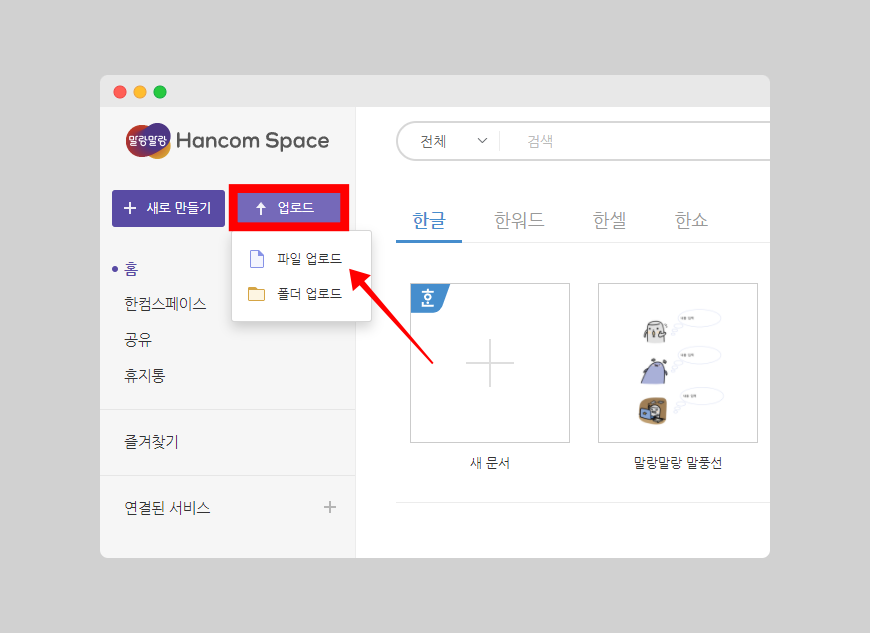Click the green maximize window button
The height and width of the screenshot is (633, 870).
tap(160, 92)
